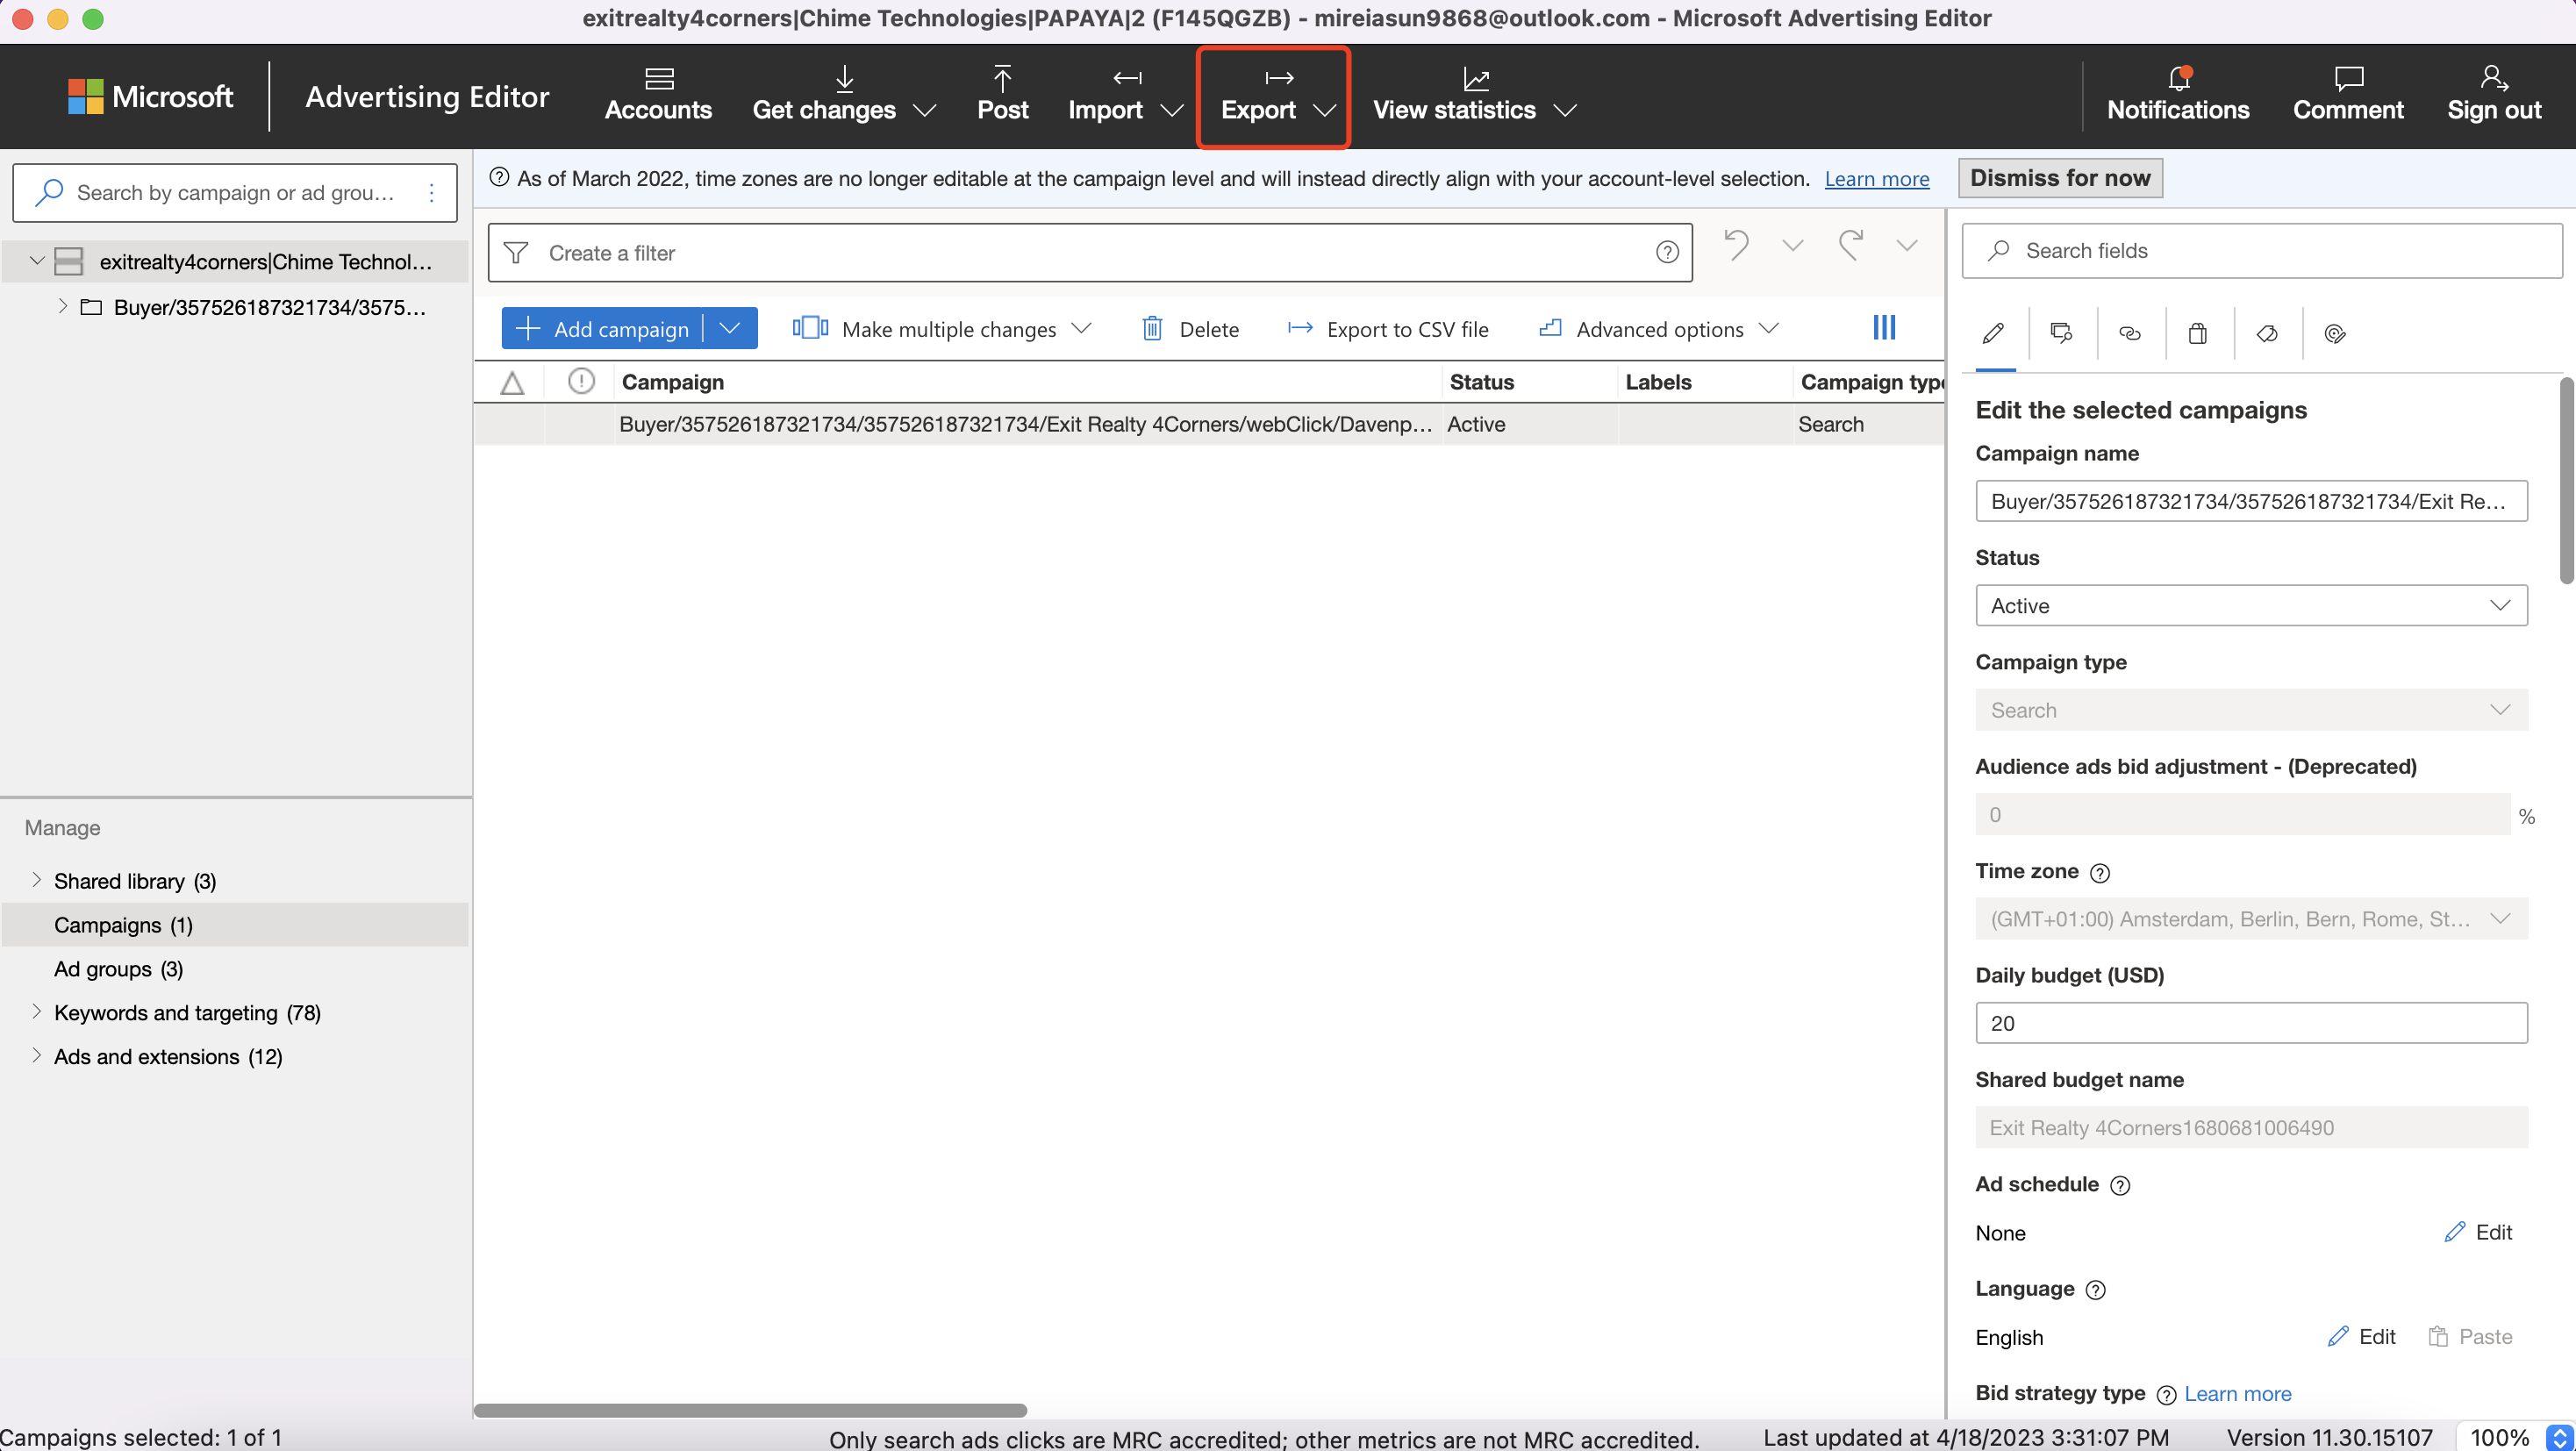Open the Undo history dropdown

(1793, 245)
